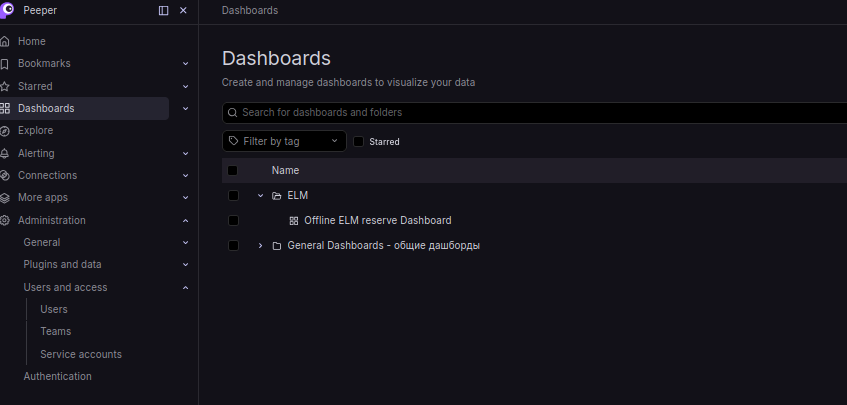847x405 pixels.
Task: Open the Teams menu item
Action: (x=56, y=332)
